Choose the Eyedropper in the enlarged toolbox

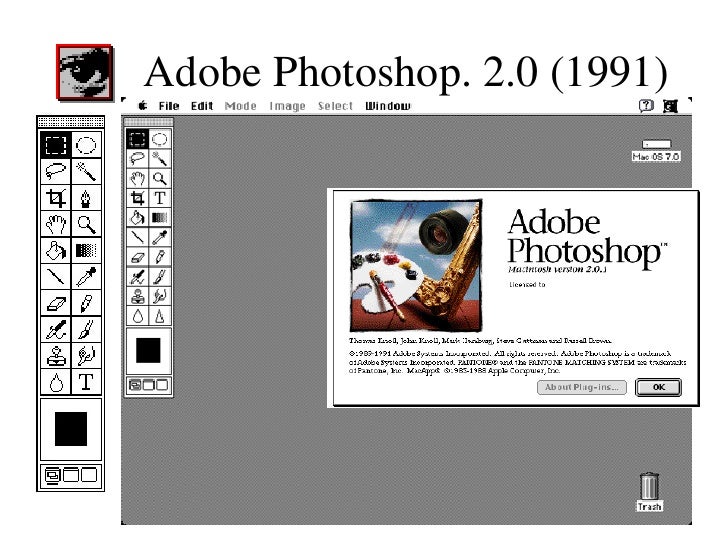[x=86, y=277]
